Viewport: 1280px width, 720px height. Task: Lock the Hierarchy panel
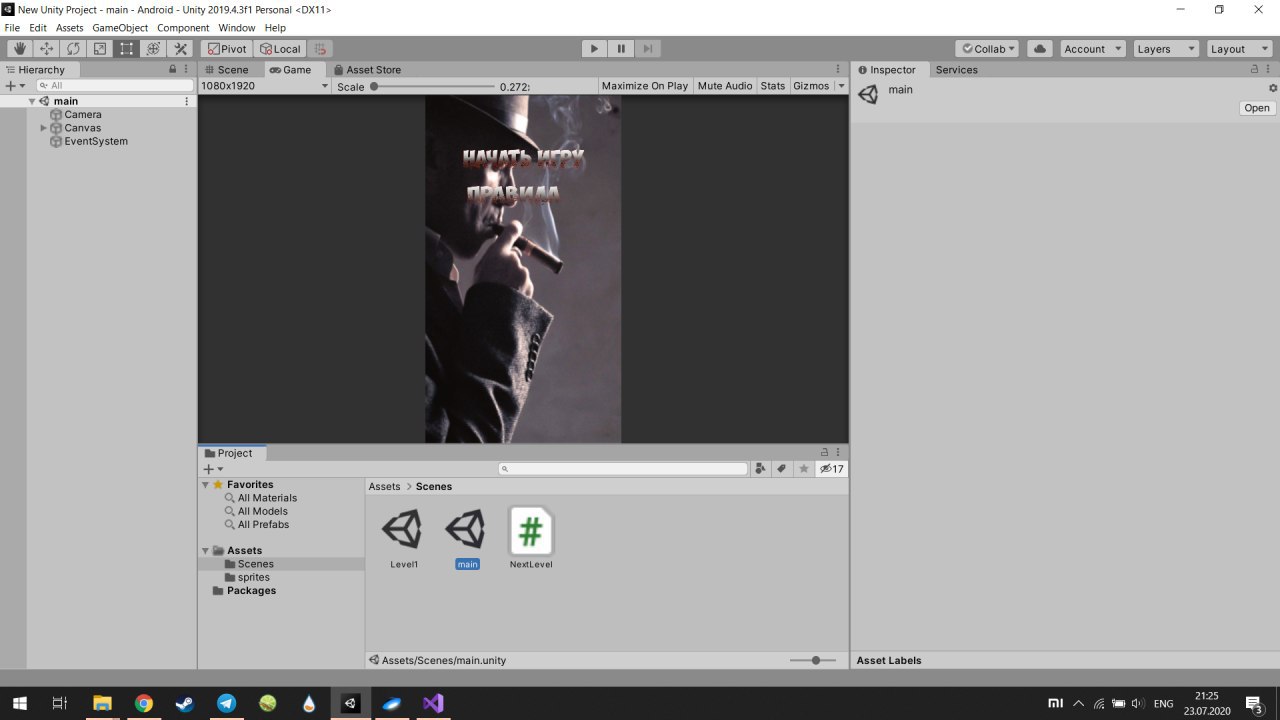coord(172,70)
